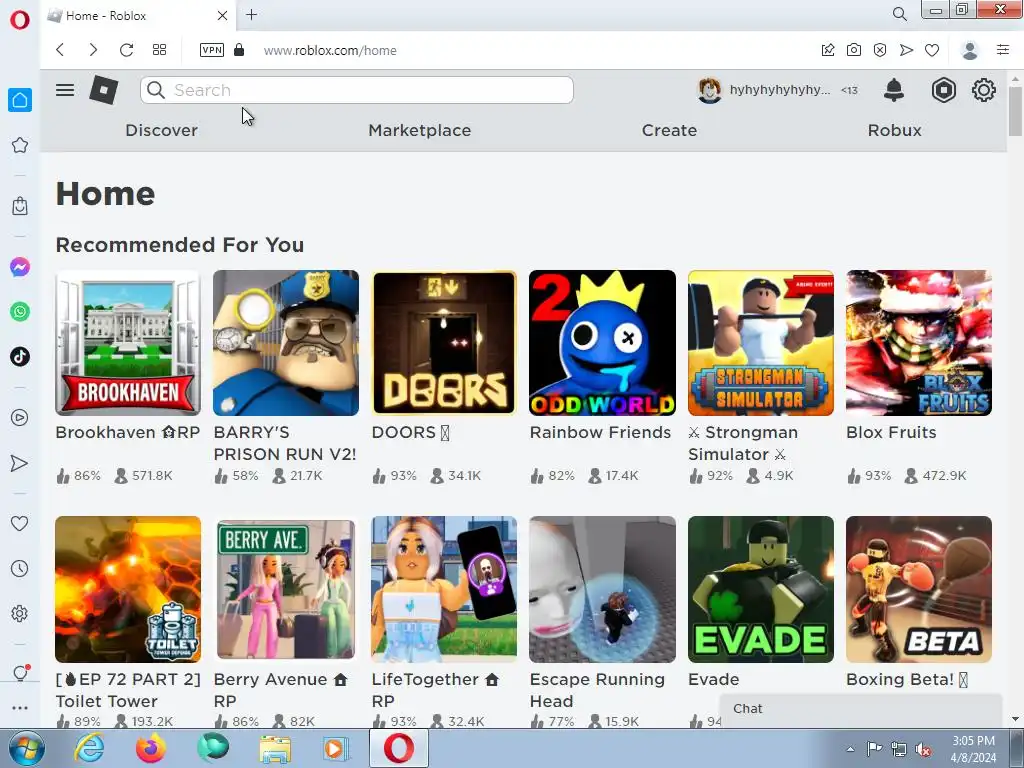Open BARRY'S PRISON RUN V2 thumbnail
The width and height of the screenshot is (1024, 768).
(x=286, y=343)
